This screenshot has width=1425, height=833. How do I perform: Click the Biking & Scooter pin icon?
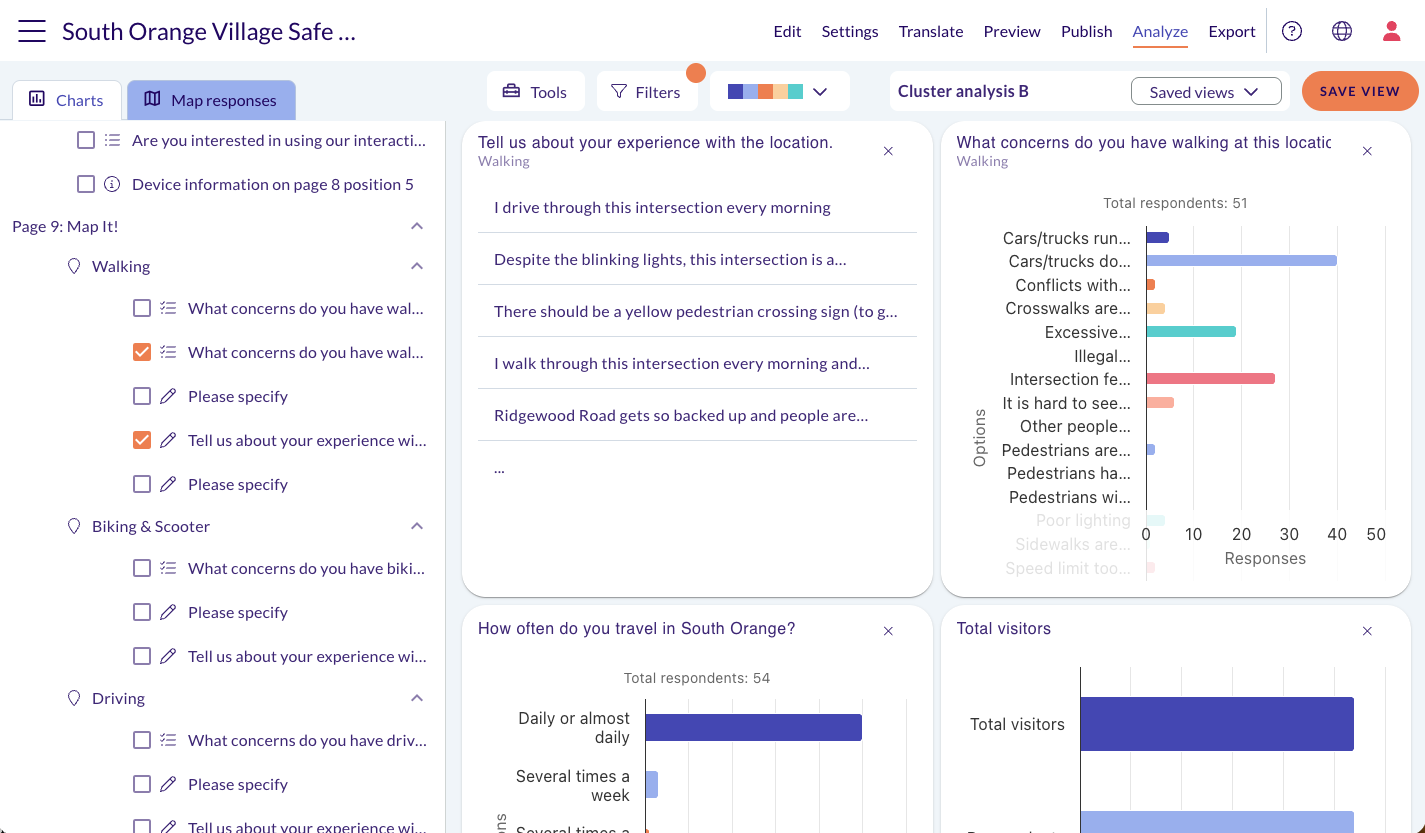pyautogui.click(x=73, y=526)
